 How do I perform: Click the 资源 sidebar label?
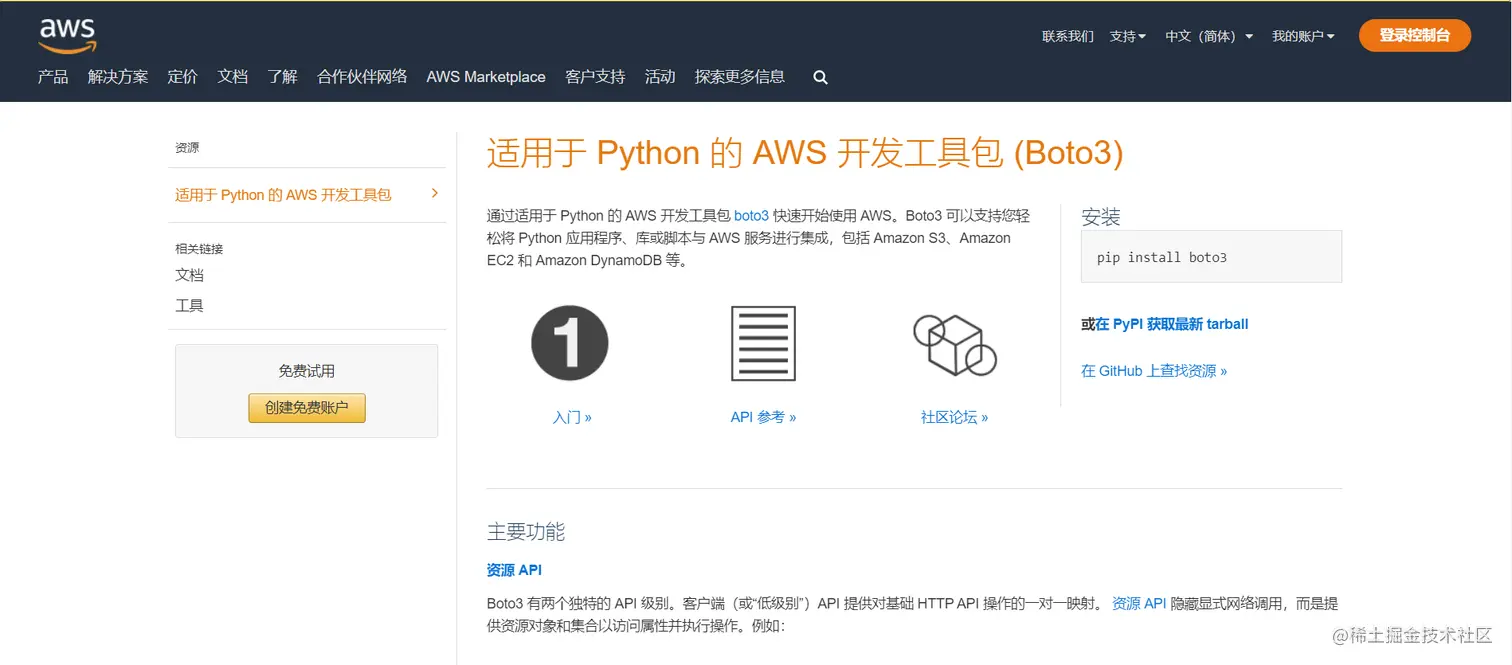[187, 148]
